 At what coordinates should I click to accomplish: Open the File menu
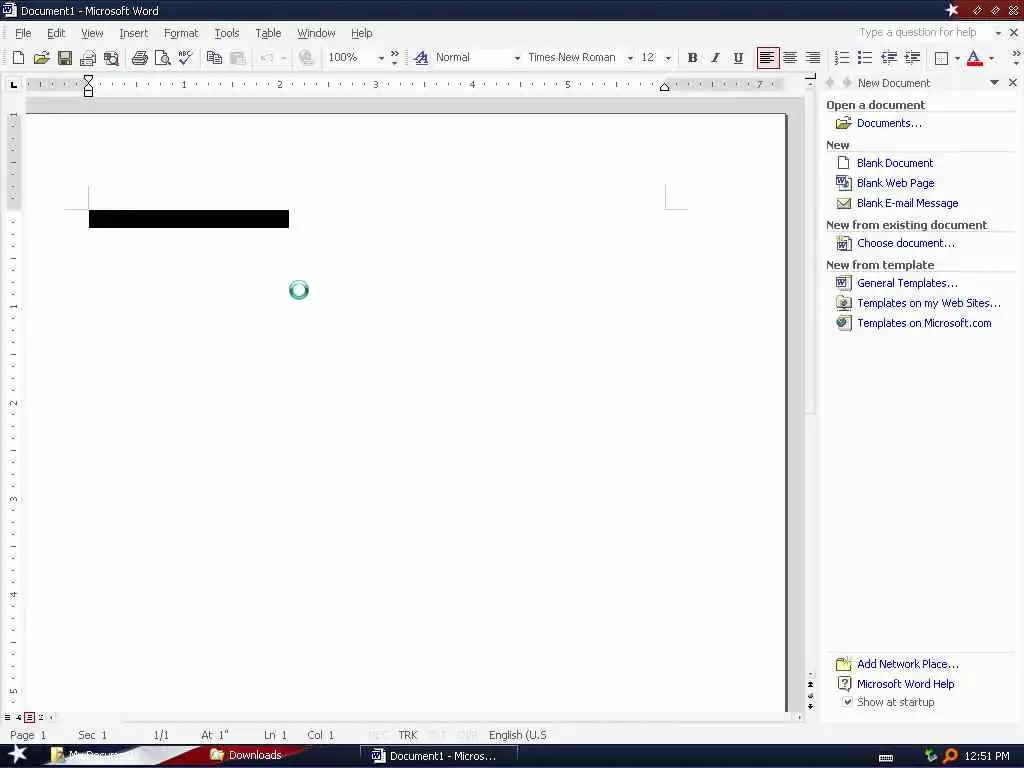(x=23, y=33)
